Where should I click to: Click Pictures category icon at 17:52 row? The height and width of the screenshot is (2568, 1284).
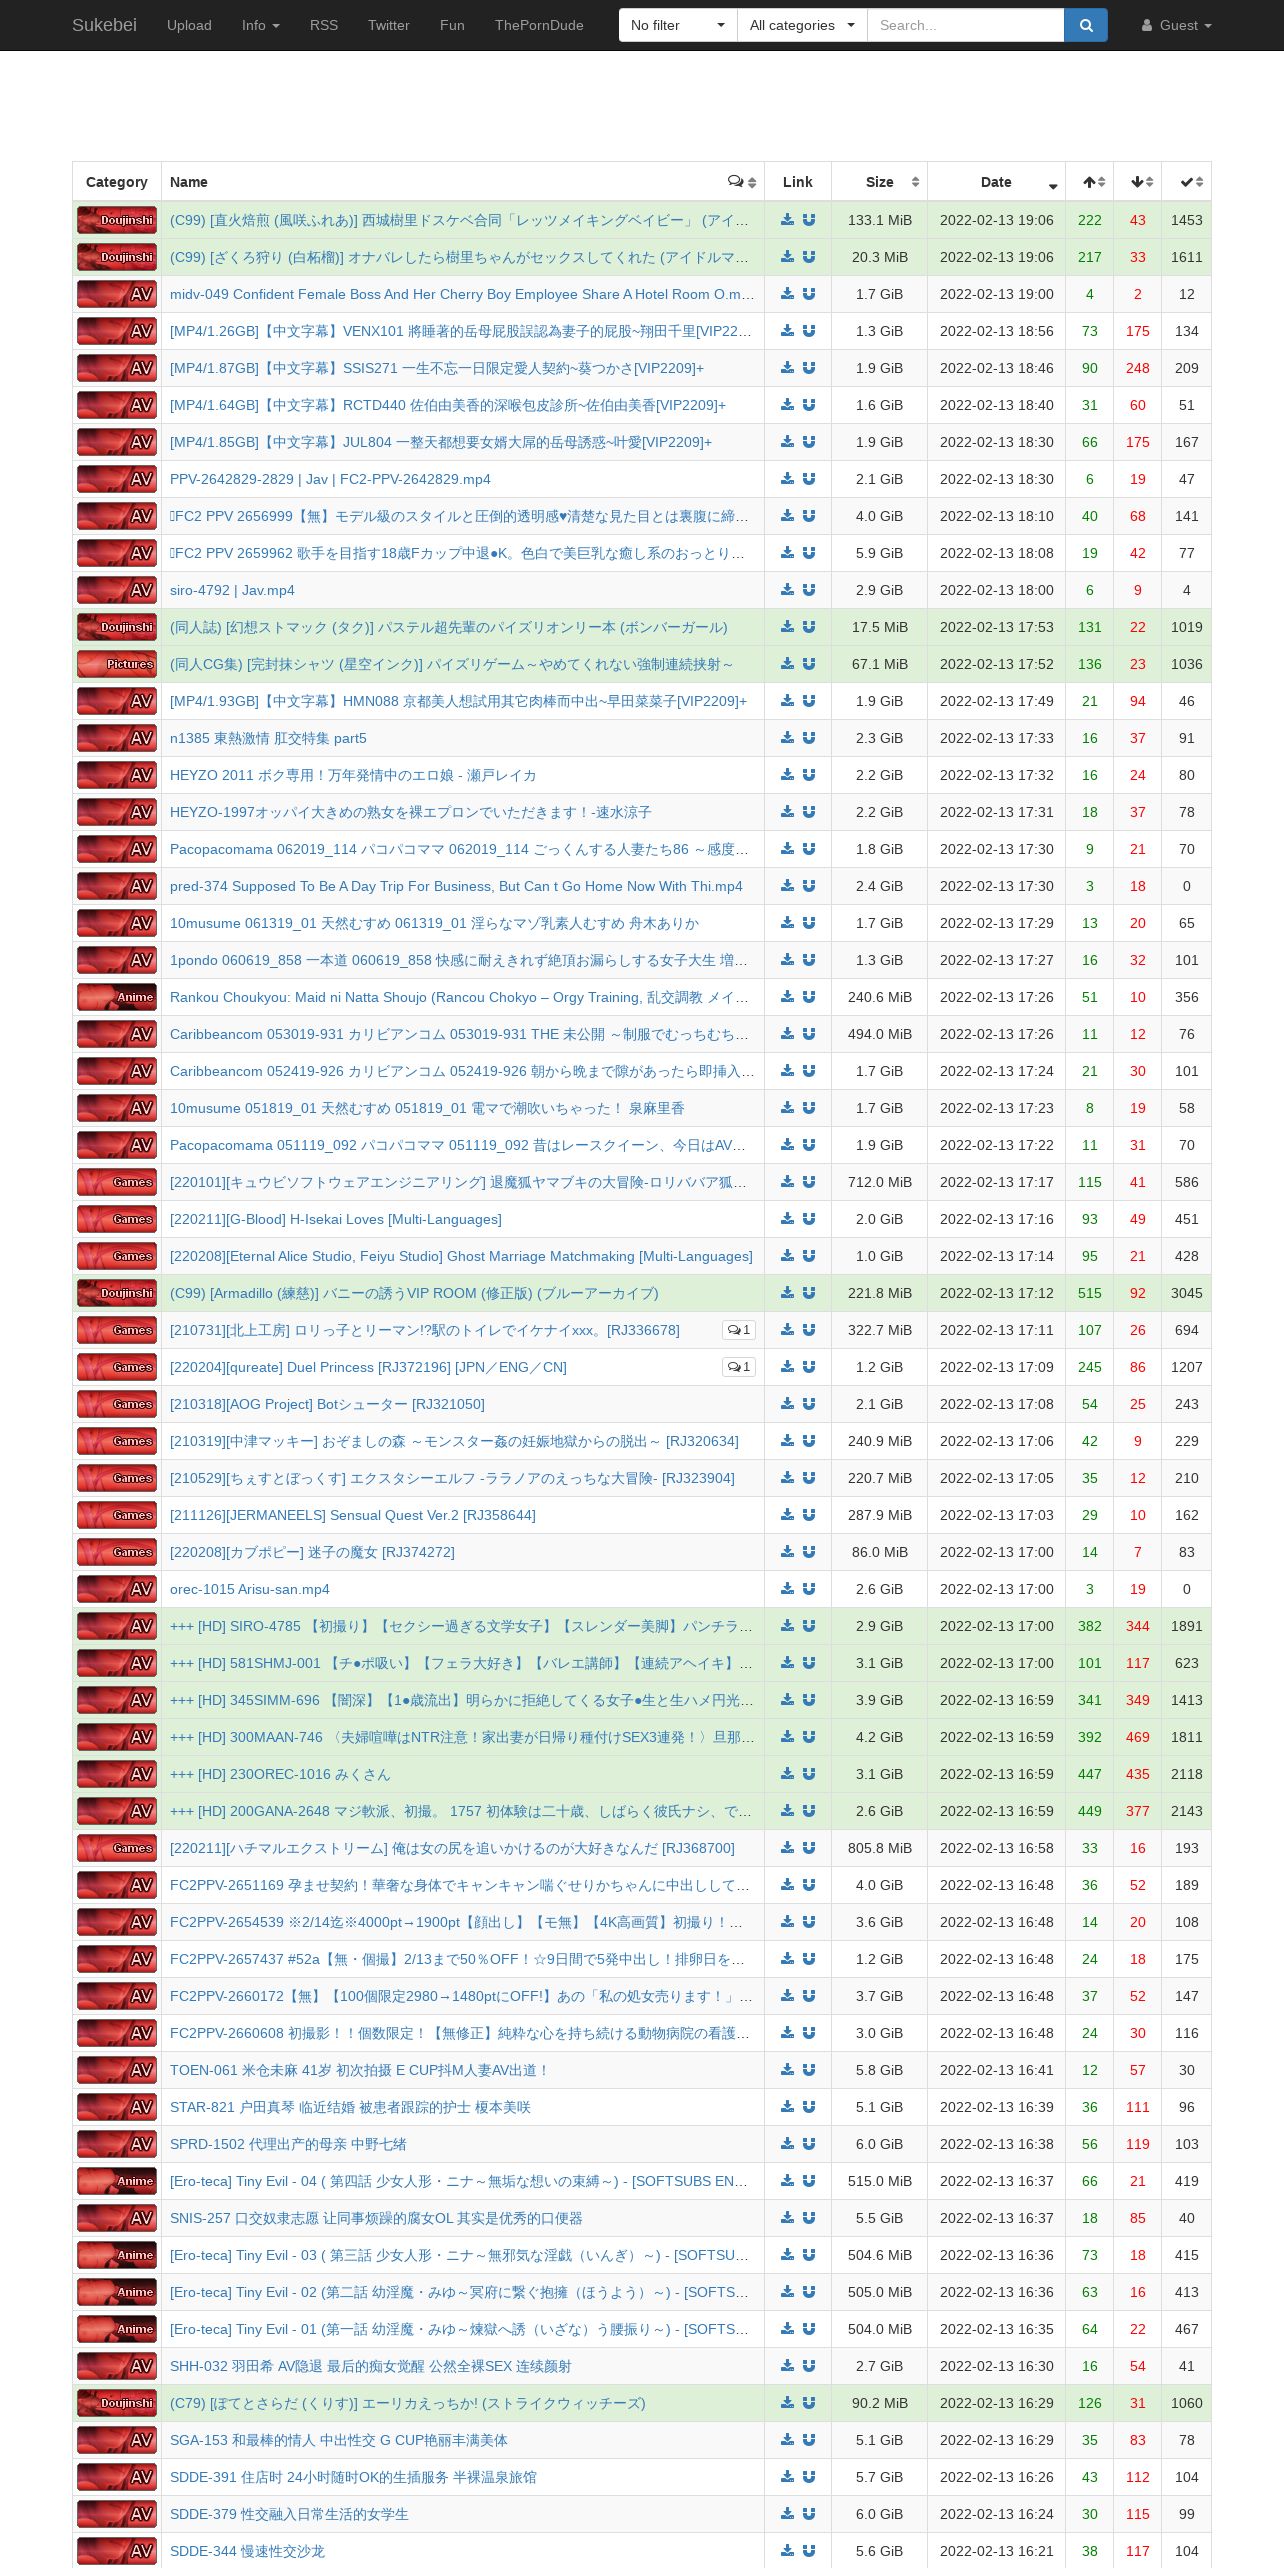point(117,664)
